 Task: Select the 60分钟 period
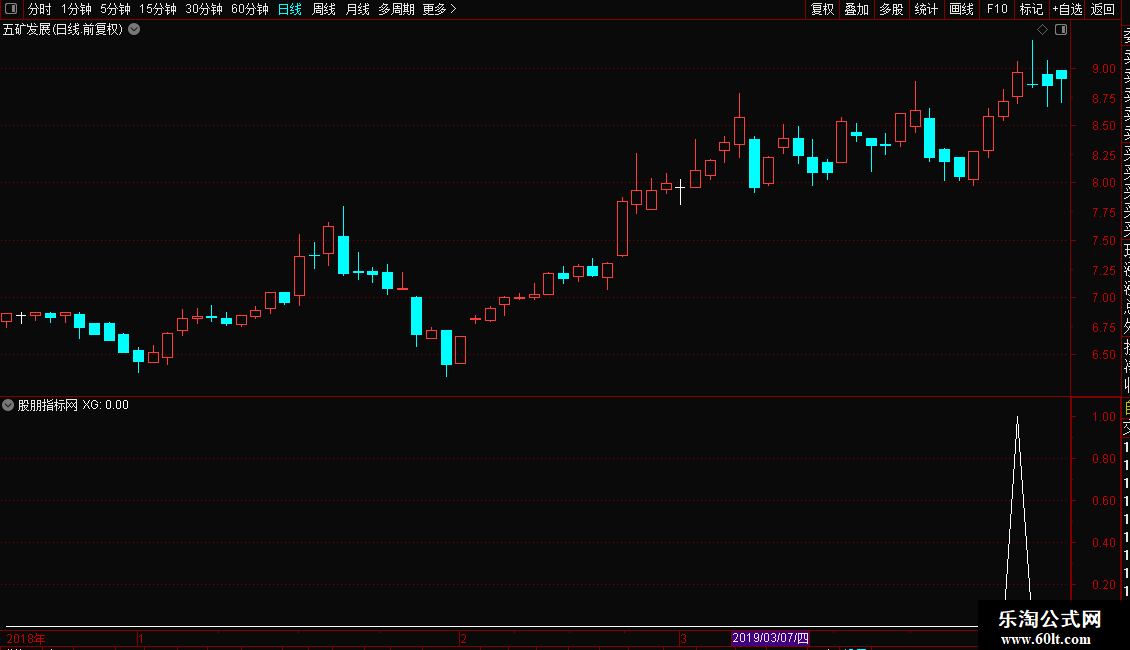[x=249, y=9]
